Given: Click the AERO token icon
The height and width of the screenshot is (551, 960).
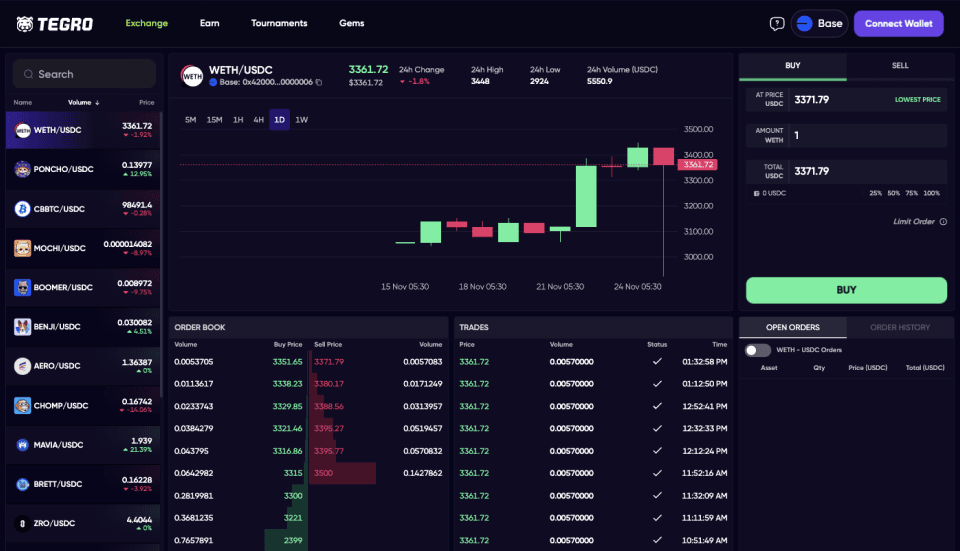Looking at the screenshot, I should 23,366.
